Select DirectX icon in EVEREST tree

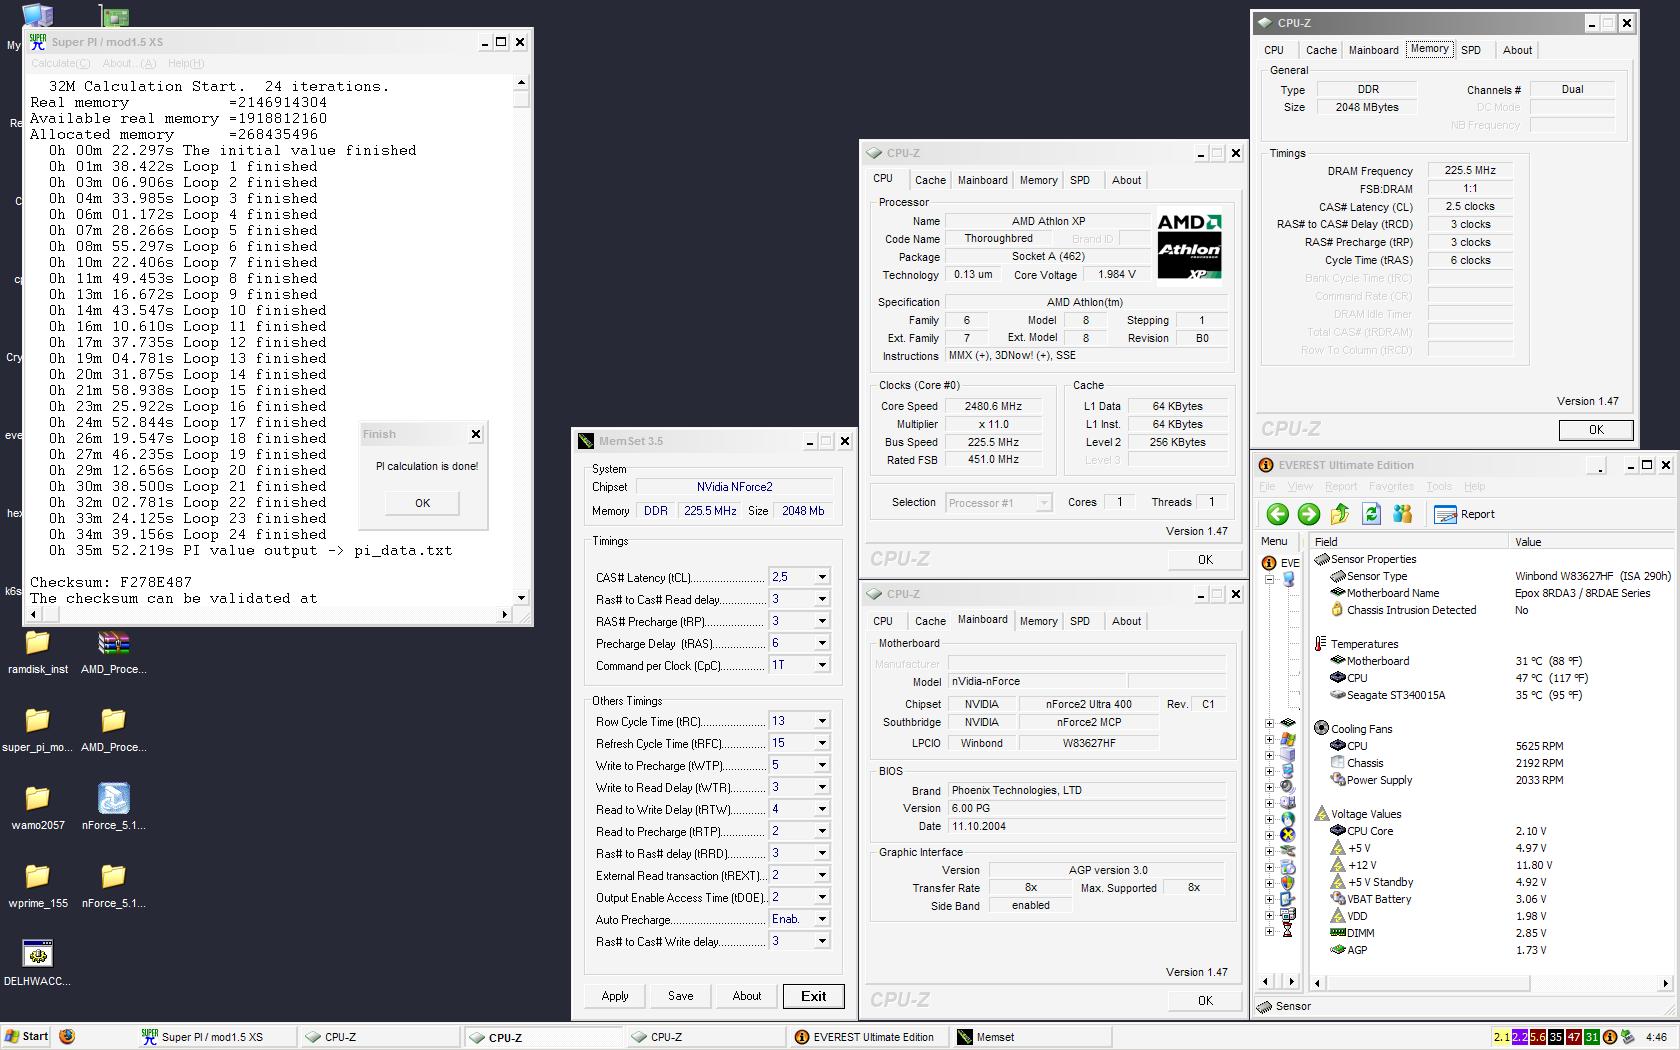coord(1288,835)
